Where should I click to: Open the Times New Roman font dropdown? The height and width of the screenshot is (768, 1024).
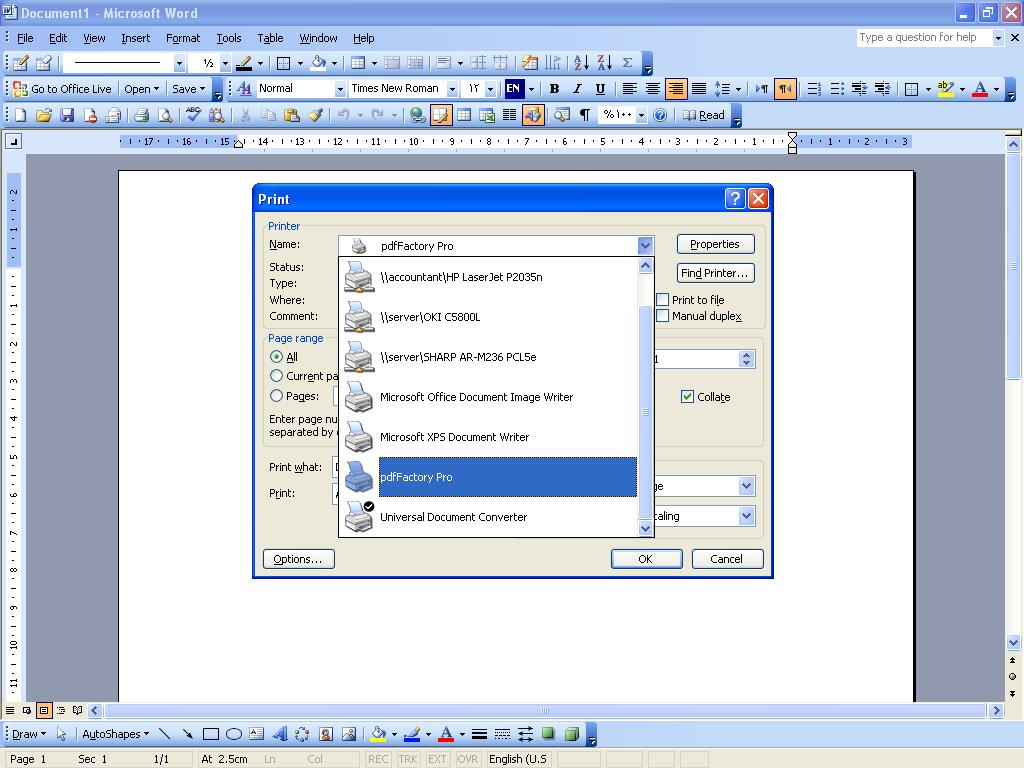(452, 89)
